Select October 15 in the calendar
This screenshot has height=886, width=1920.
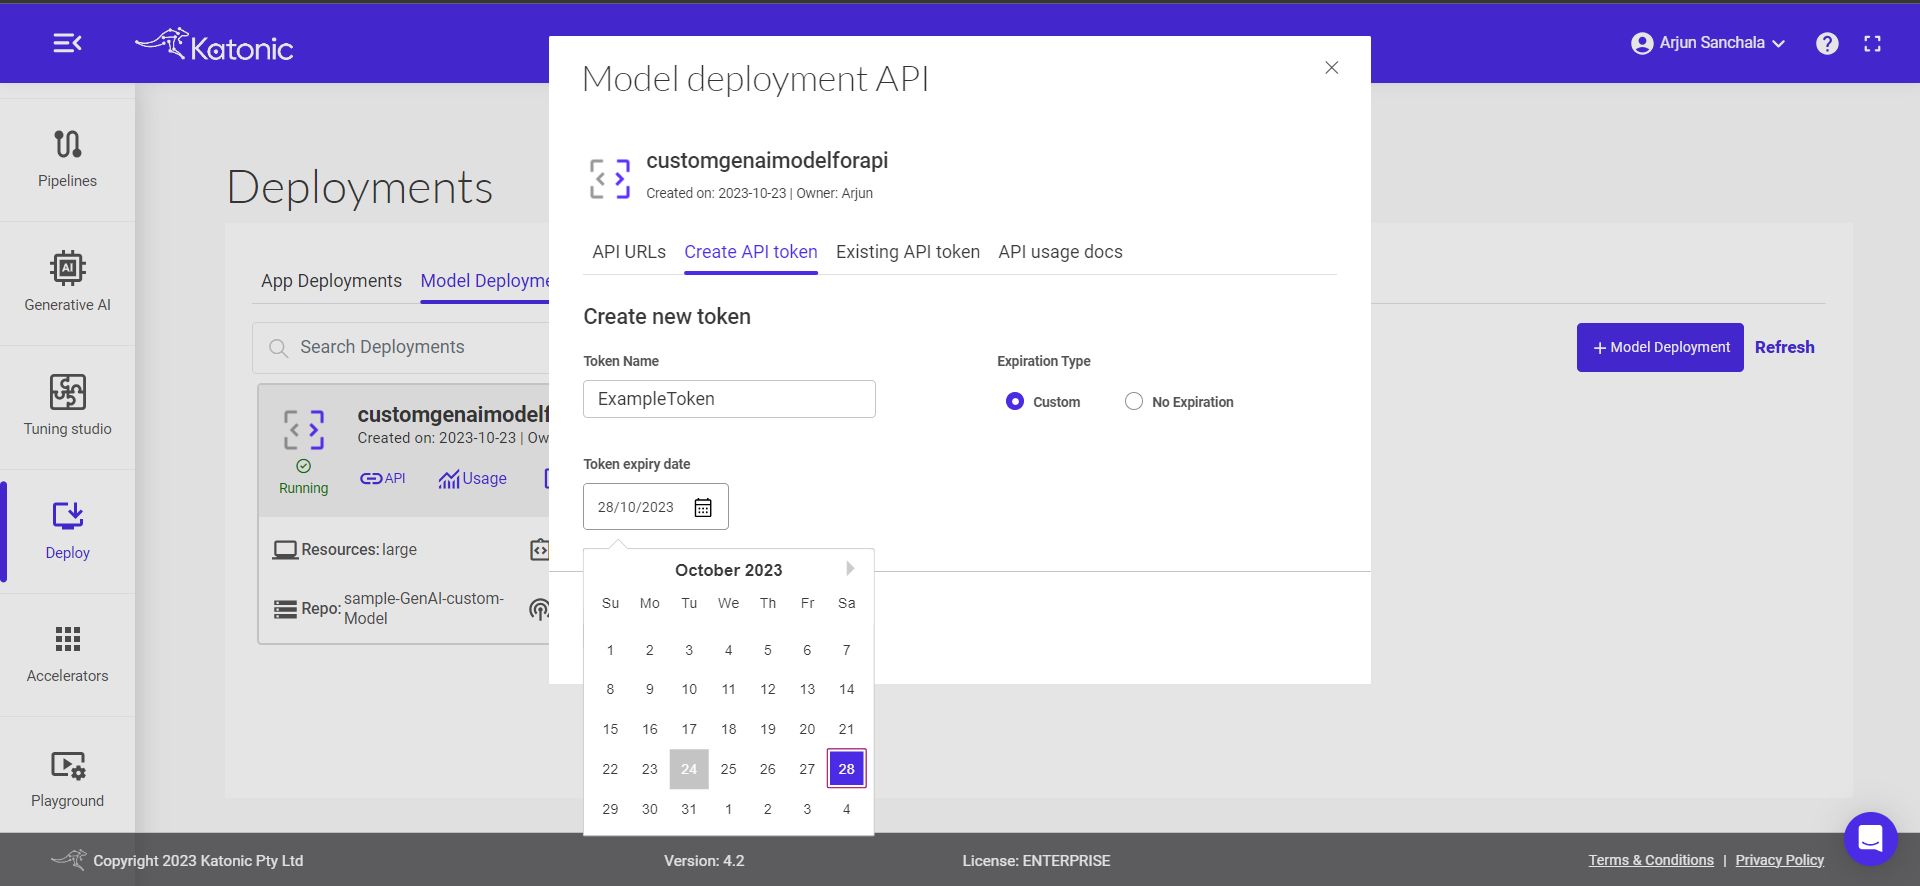pyautogui.click(x=610, y=729)
